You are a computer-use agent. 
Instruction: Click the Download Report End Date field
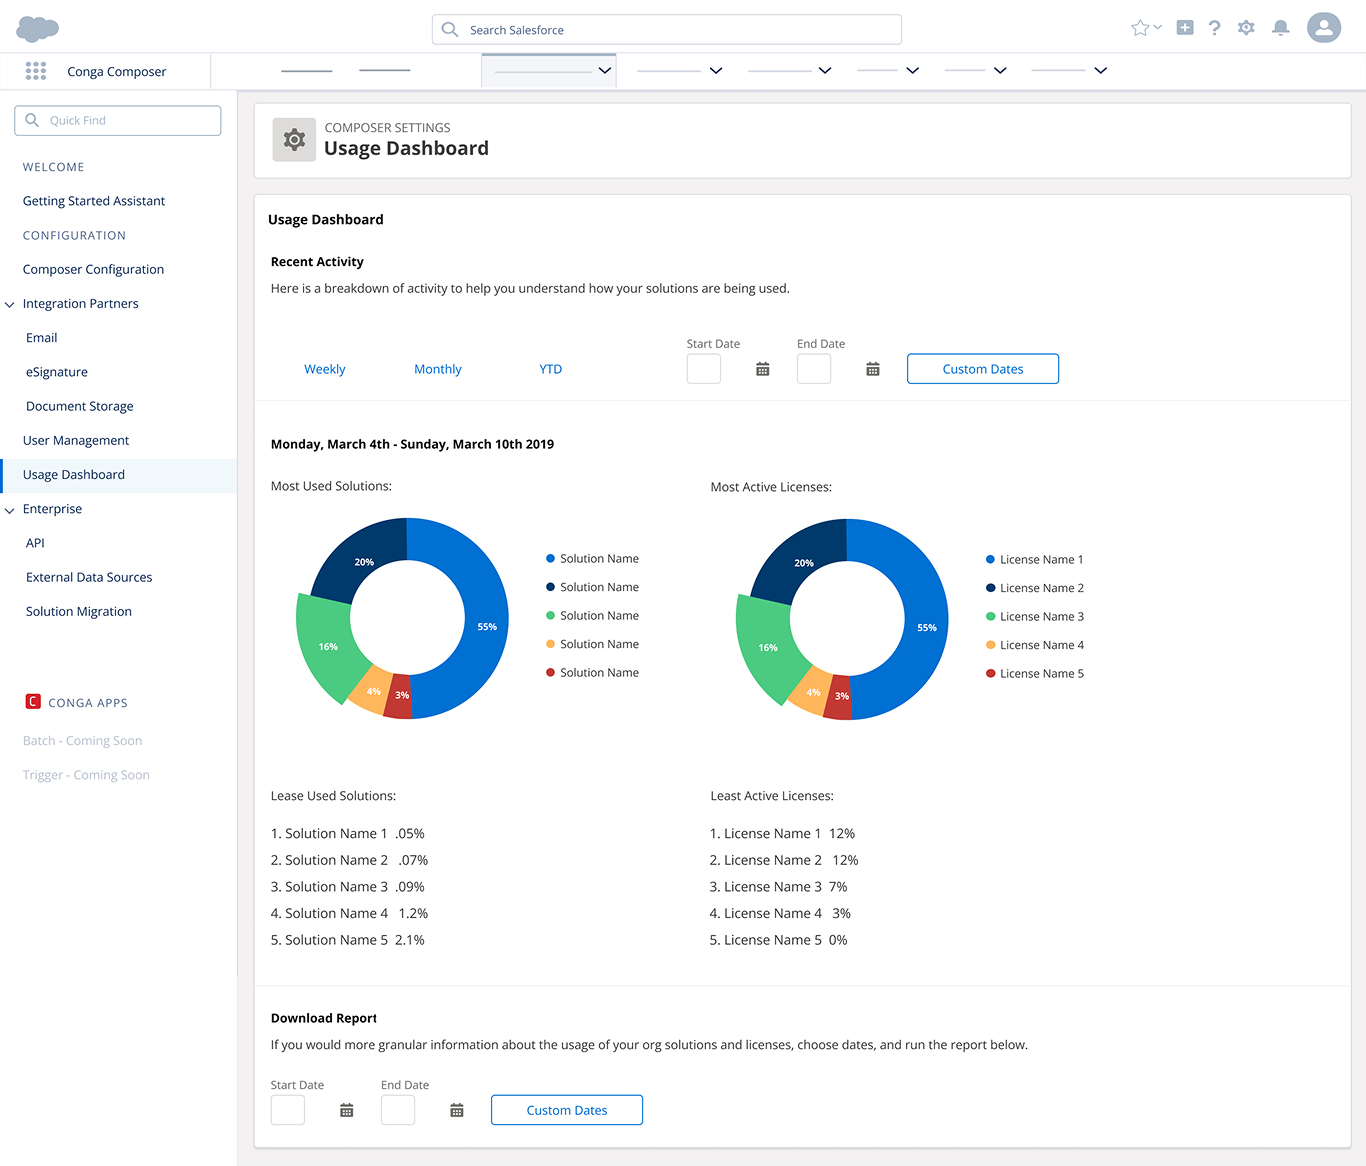(x=398, y=1110)
